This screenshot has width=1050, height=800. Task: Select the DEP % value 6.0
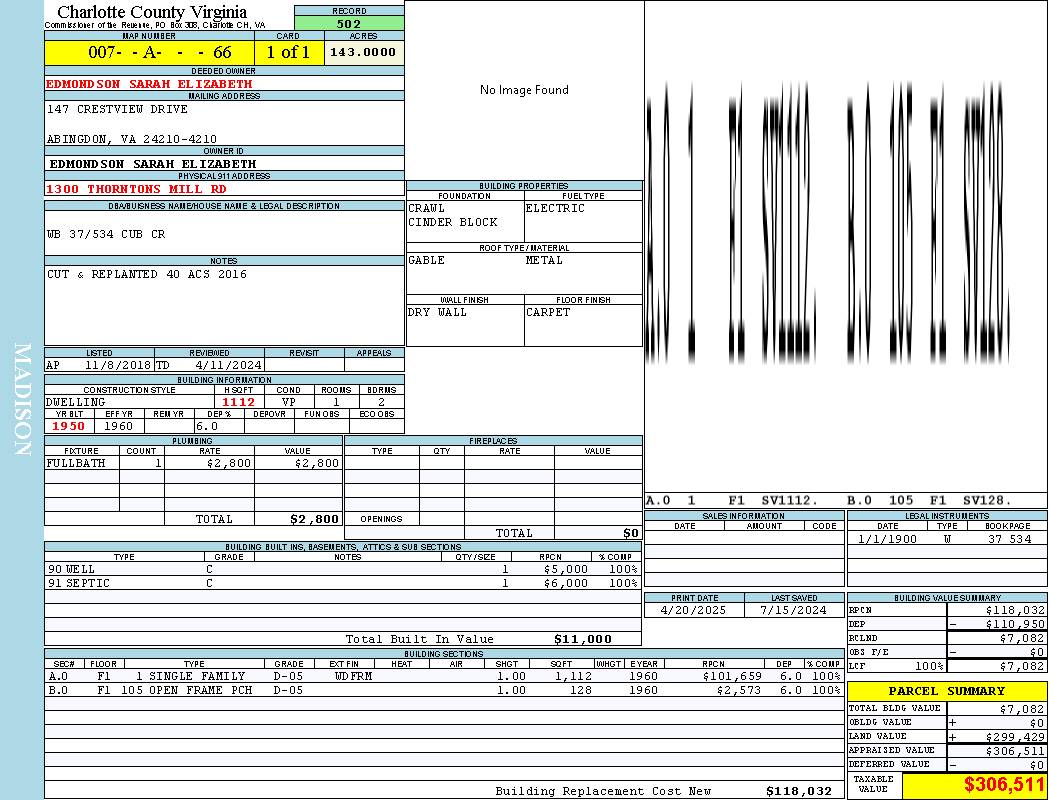point(207,426)
